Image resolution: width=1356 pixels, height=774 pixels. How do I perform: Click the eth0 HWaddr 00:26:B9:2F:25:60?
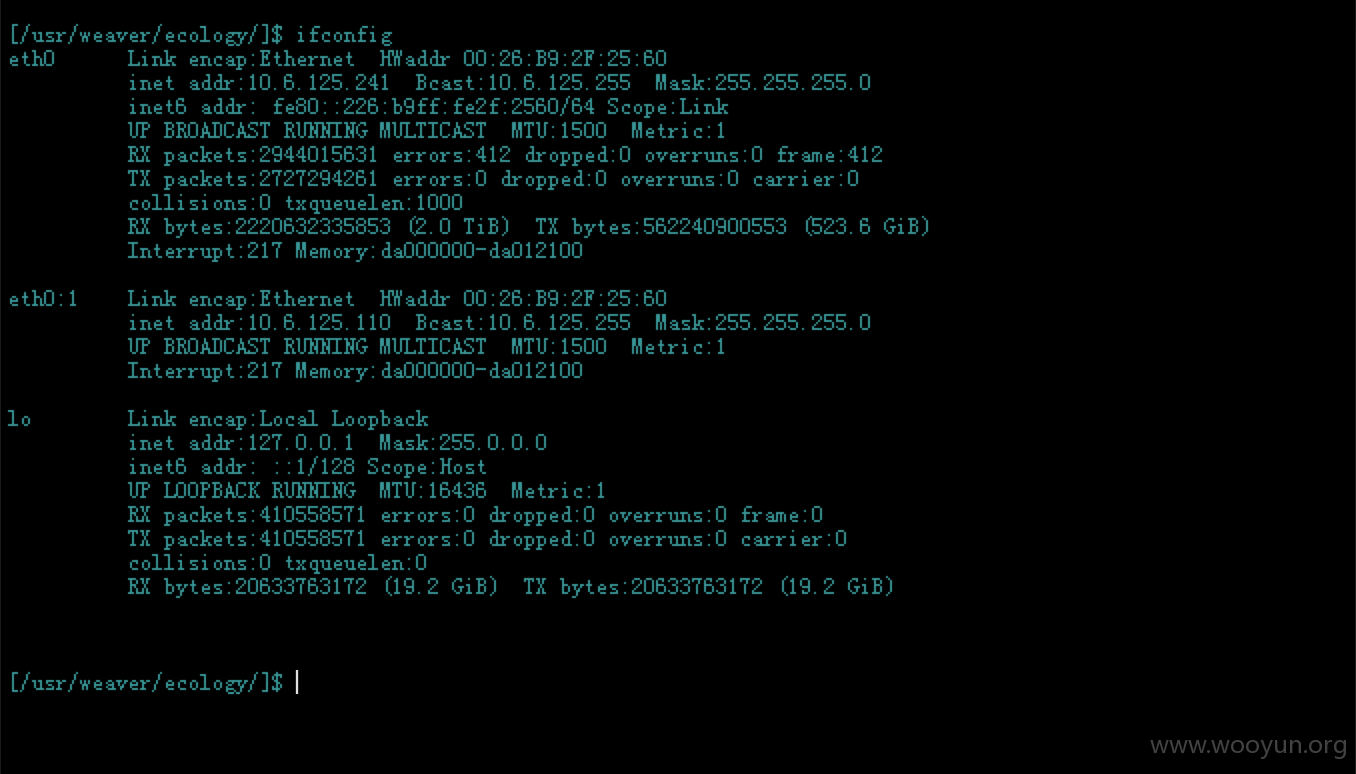523,59
